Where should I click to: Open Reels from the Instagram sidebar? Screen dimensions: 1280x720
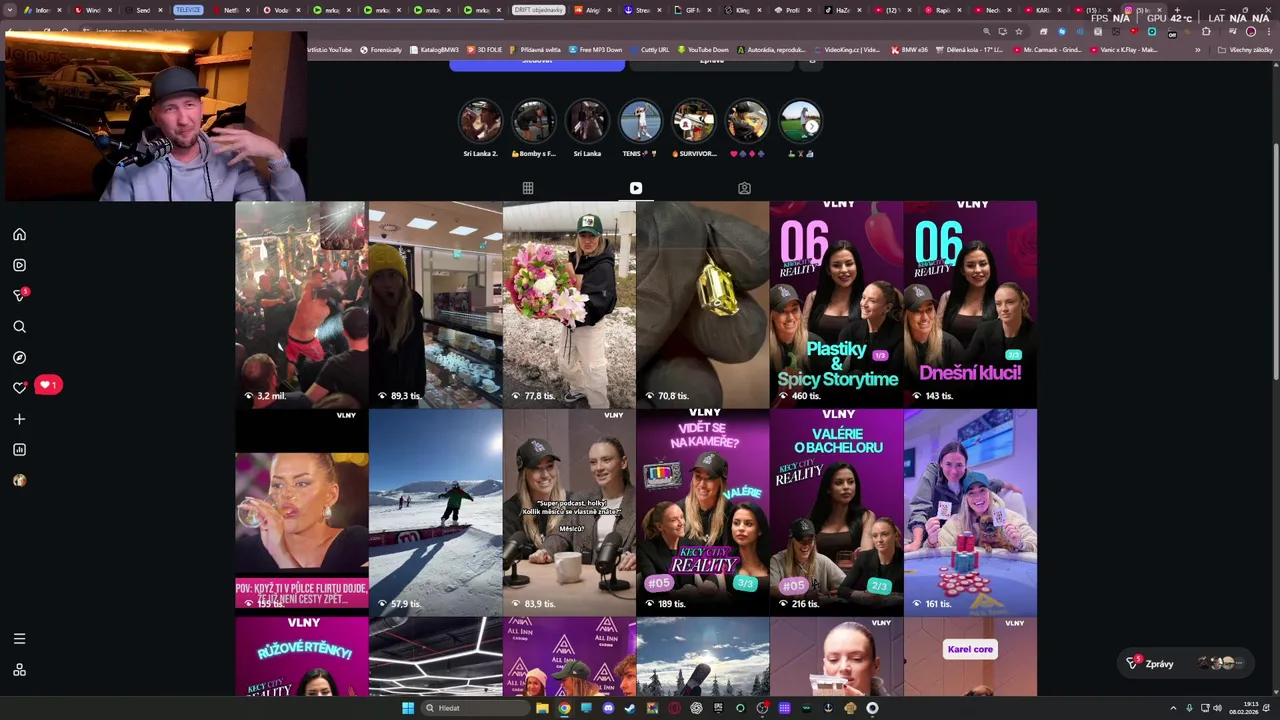(19, 265)
